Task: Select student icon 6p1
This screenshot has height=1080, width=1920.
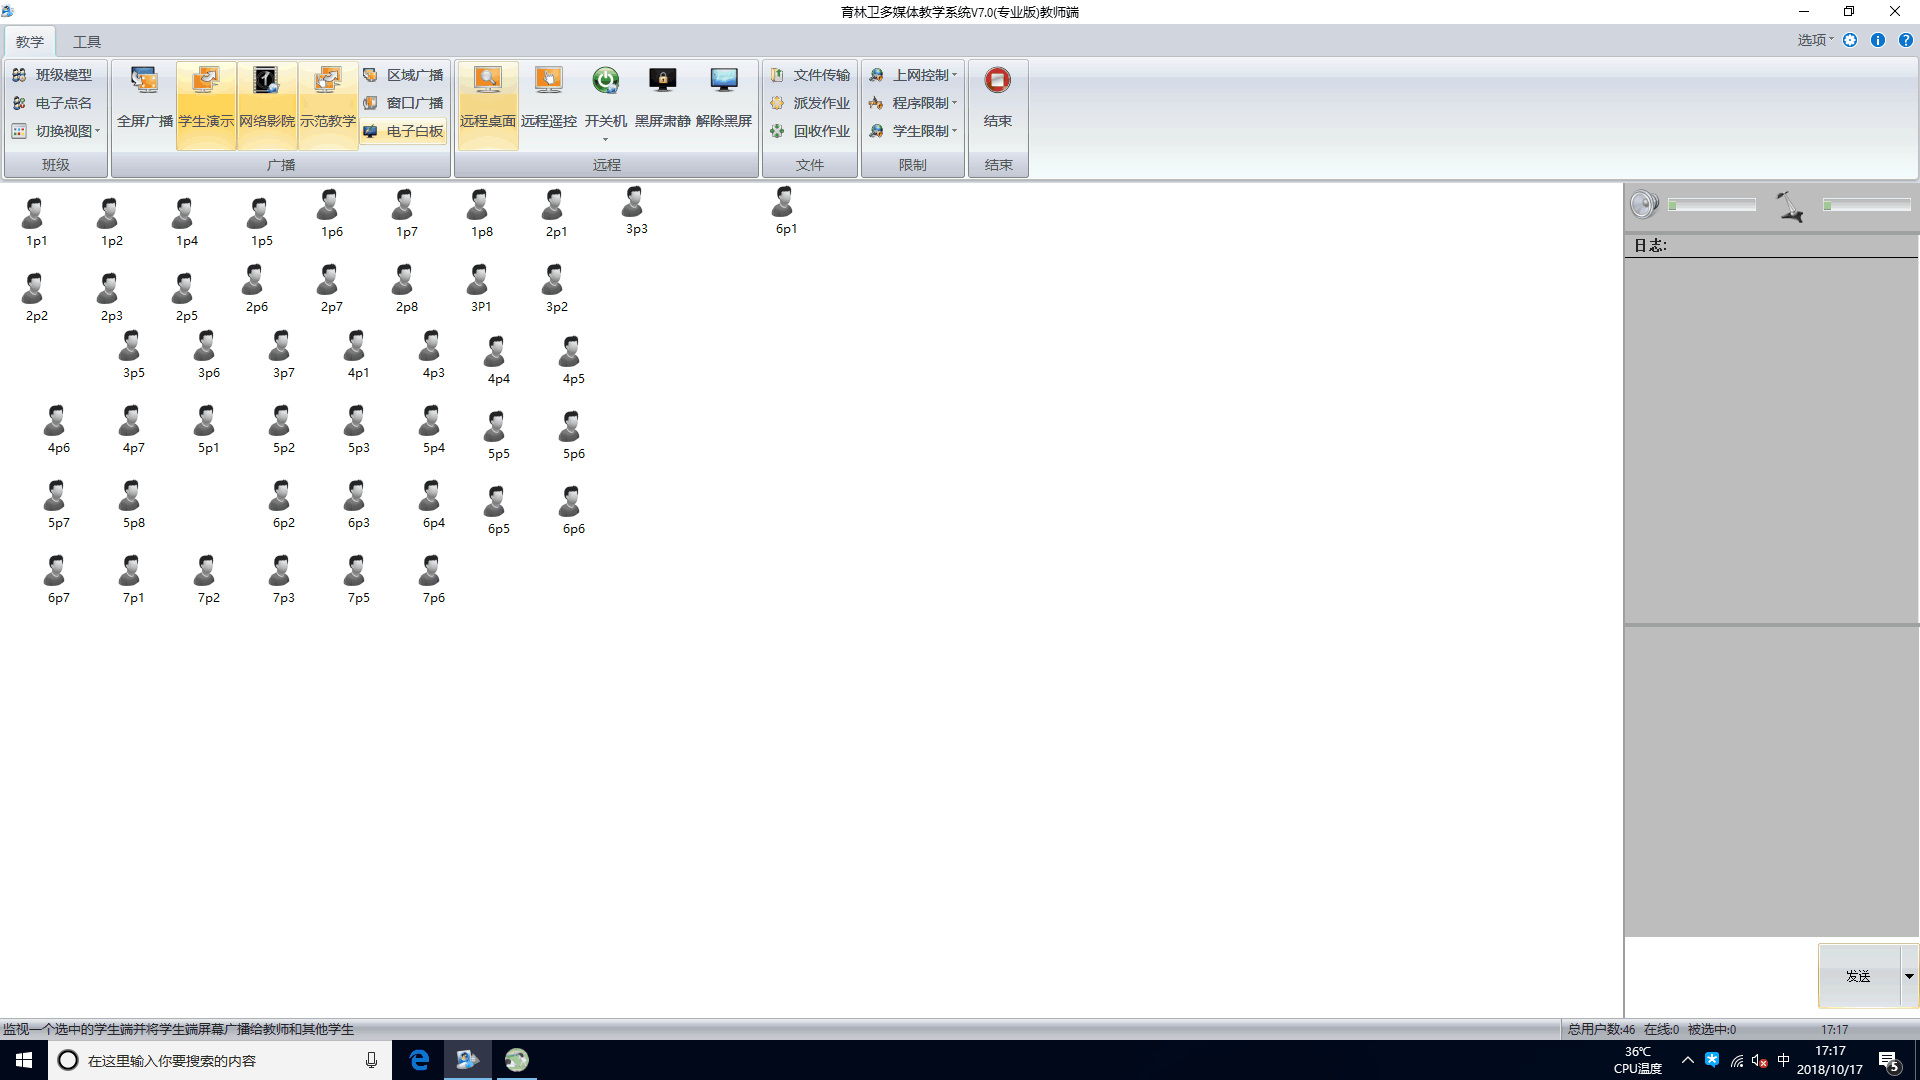Action: [x=785, y=201]
